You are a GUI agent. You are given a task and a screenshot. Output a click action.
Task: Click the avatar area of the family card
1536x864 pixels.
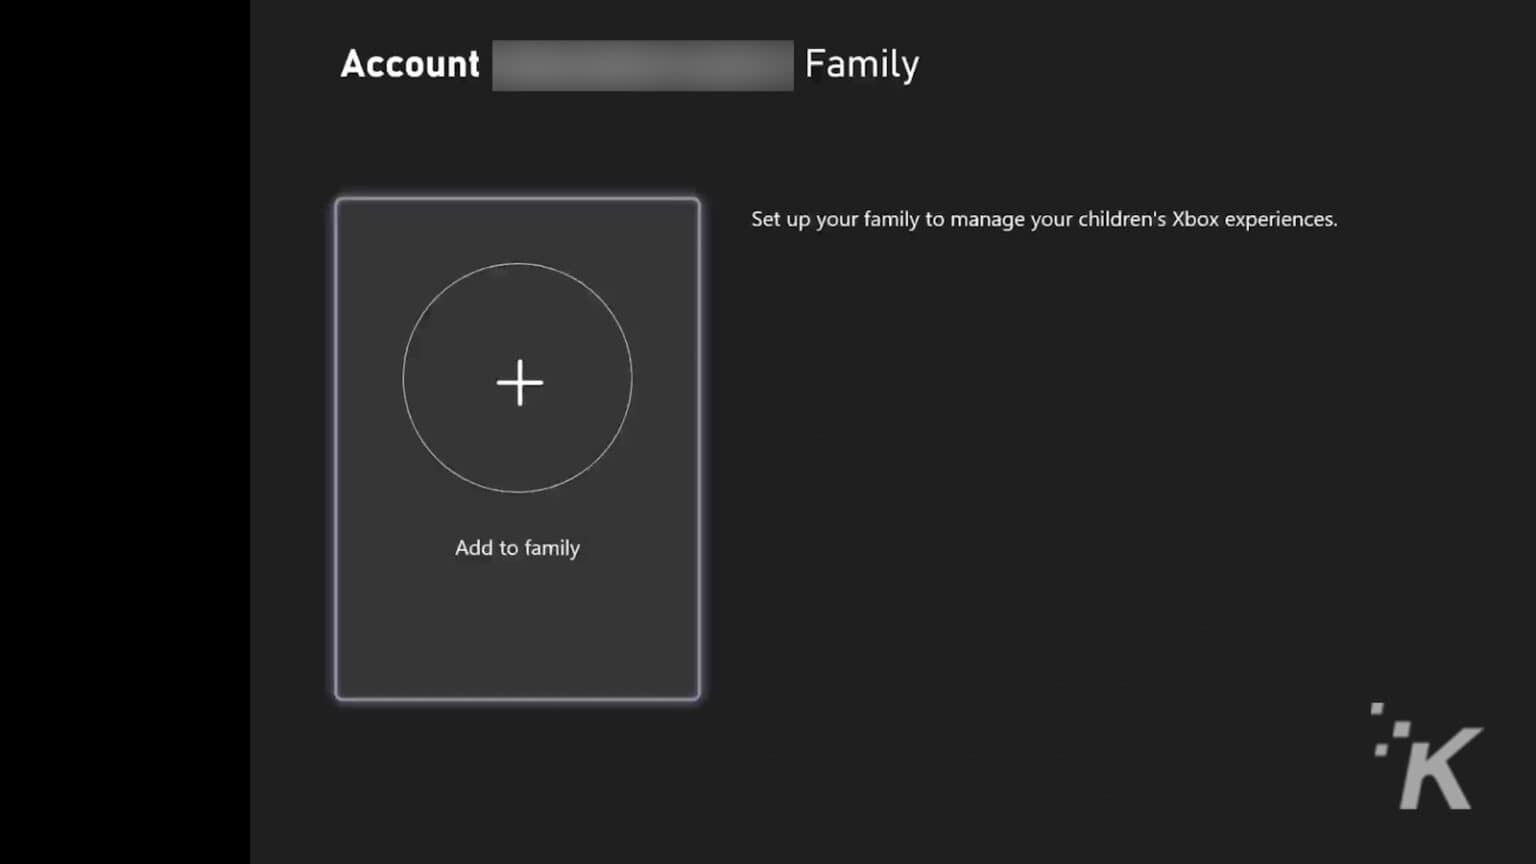pos(517,378)
